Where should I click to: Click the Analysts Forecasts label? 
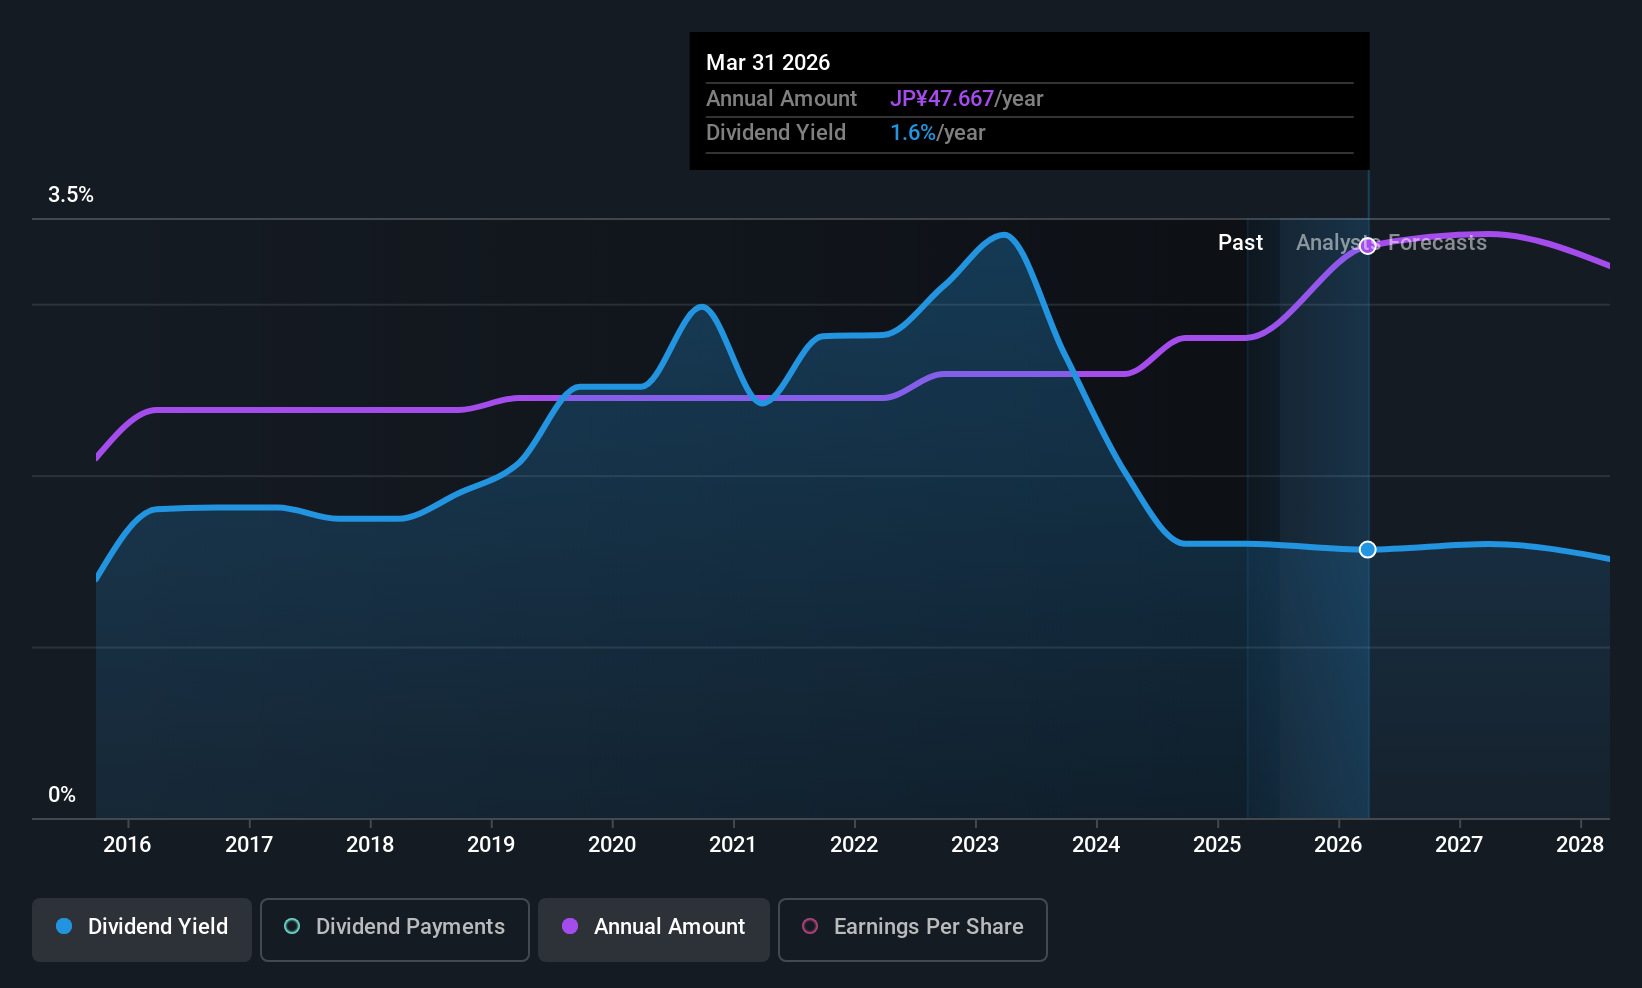click(x=1391, y=243)
